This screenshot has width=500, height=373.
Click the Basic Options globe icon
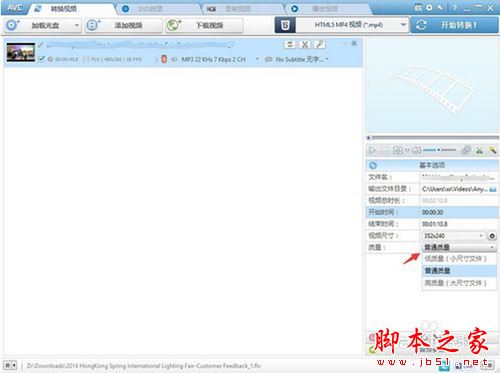pos(373,165)
